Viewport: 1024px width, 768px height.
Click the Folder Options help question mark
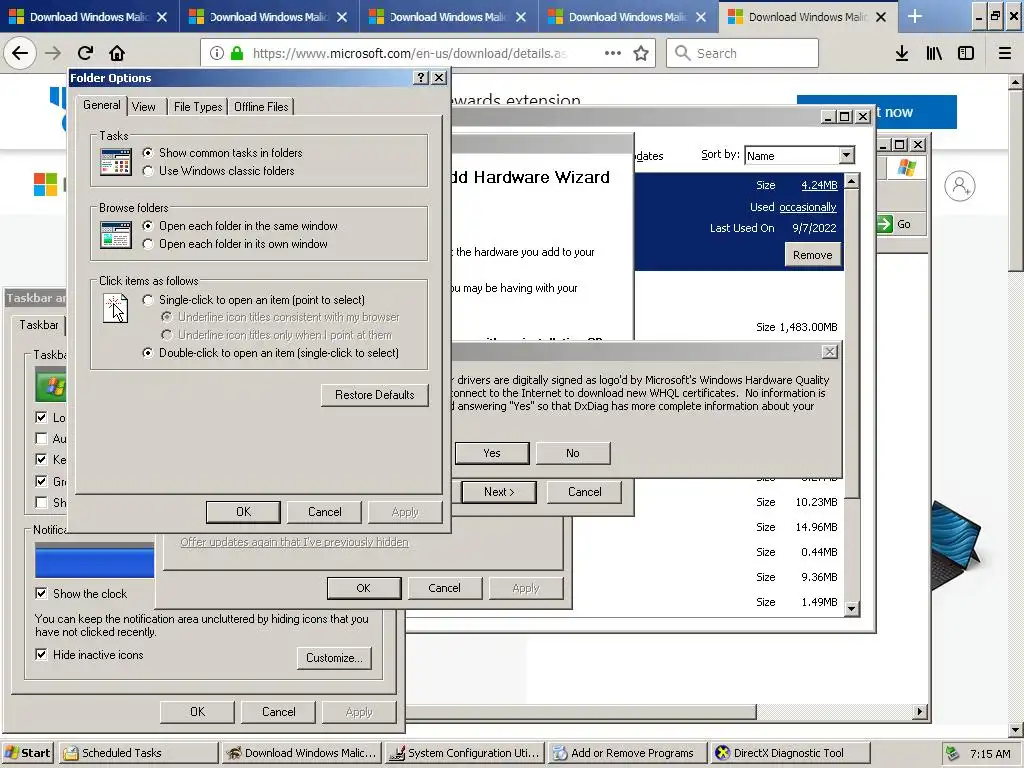pyautogui.click(x=421, y=78)
